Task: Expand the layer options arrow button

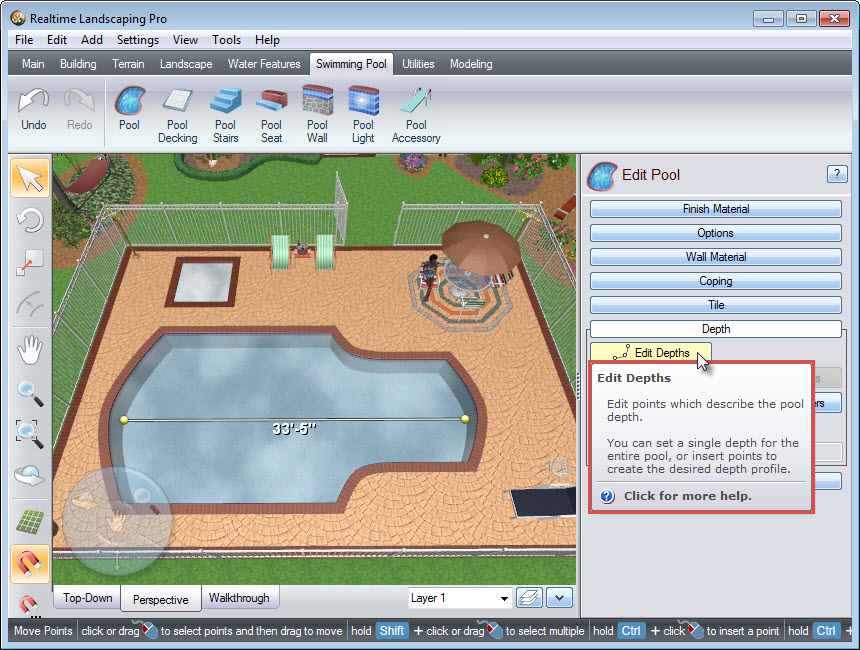Action: coord(559,597)
